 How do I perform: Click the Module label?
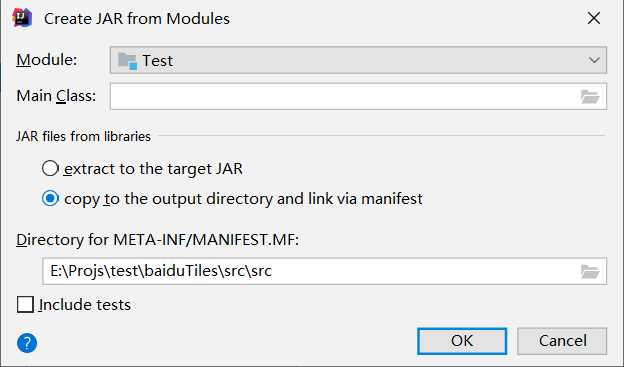pyautogui.click(x=47, y=60)
